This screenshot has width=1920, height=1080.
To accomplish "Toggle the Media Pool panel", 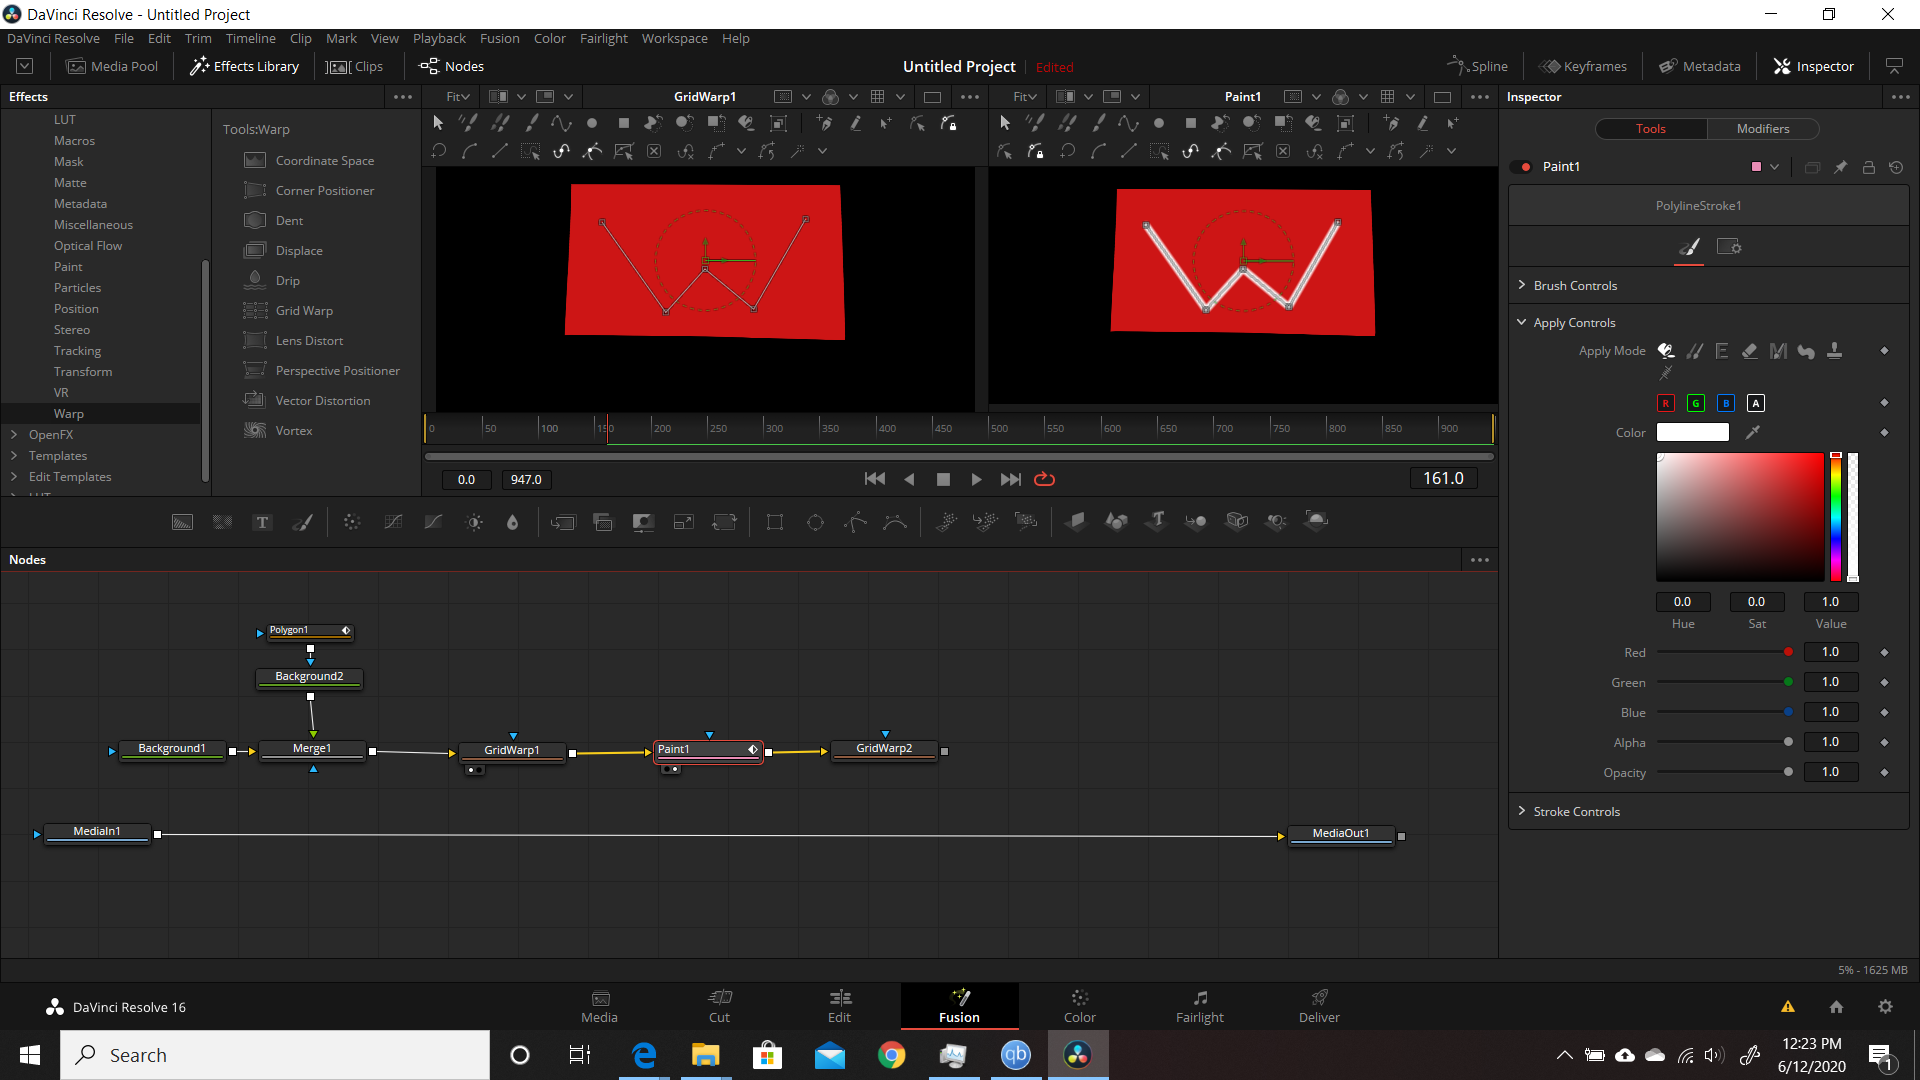I will [112, 66].
